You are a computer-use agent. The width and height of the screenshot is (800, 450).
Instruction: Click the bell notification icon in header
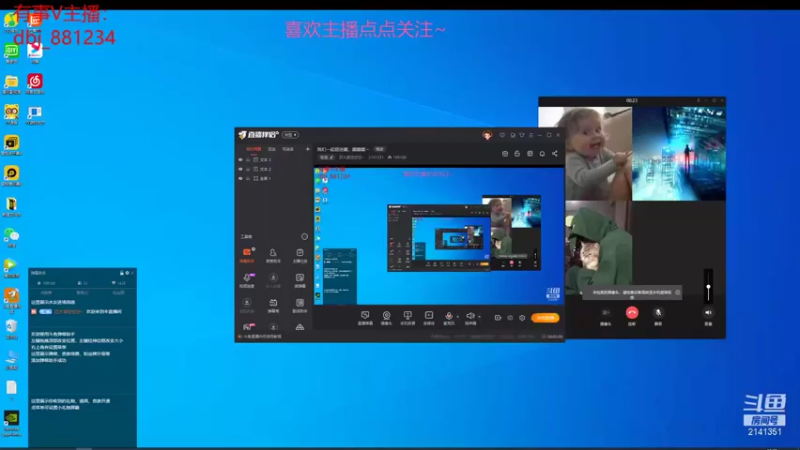click(x=542, y=154)
